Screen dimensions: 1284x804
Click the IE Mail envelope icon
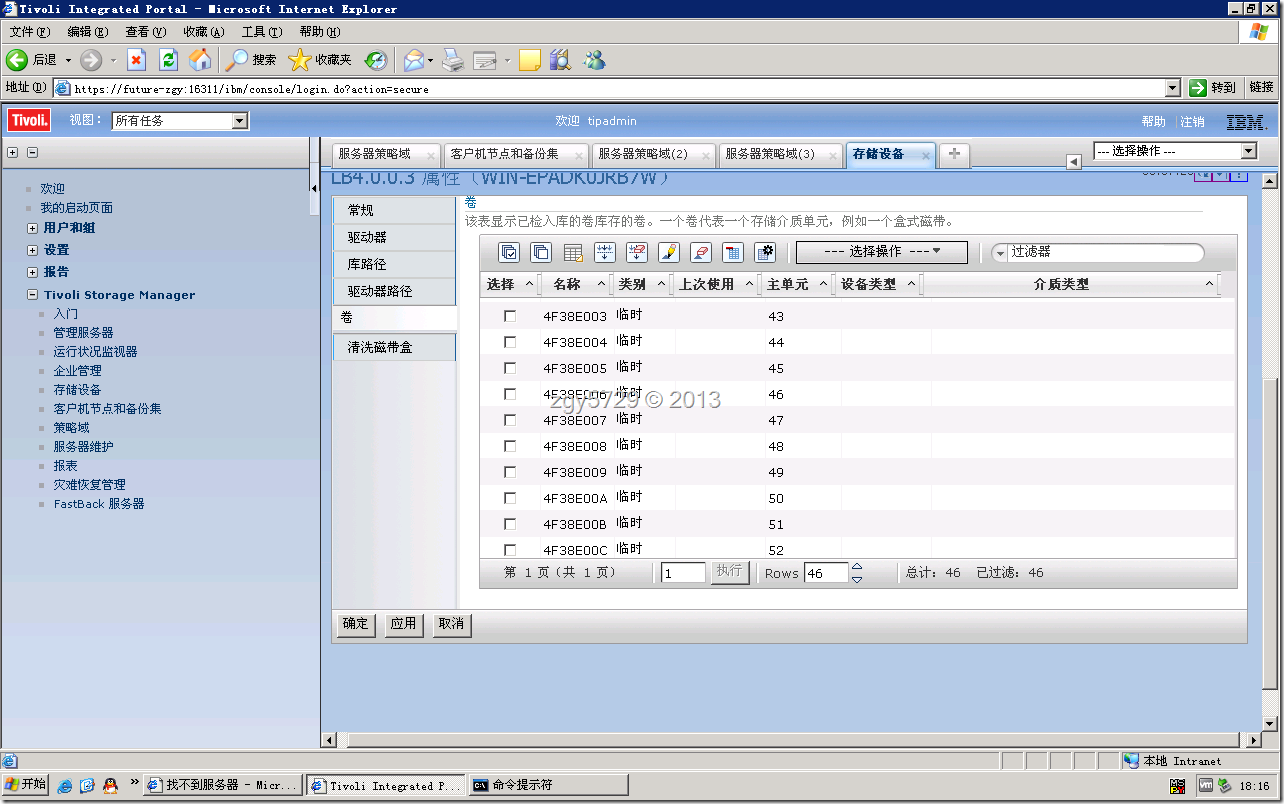tap(413, 60)
